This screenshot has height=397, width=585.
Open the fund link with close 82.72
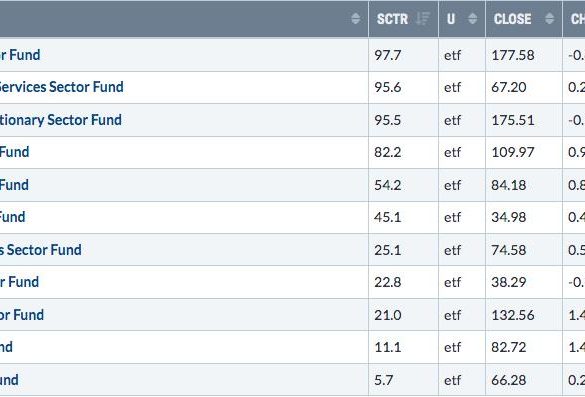pyautogui.click(x=6, y=347)
